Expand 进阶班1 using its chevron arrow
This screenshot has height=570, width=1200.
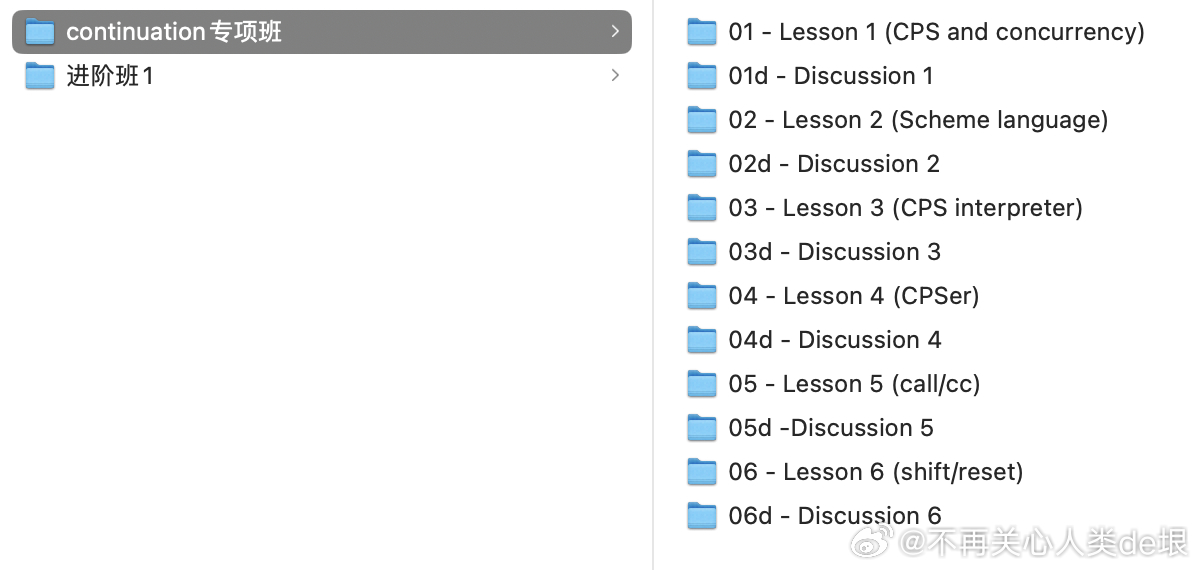[615, 76]
